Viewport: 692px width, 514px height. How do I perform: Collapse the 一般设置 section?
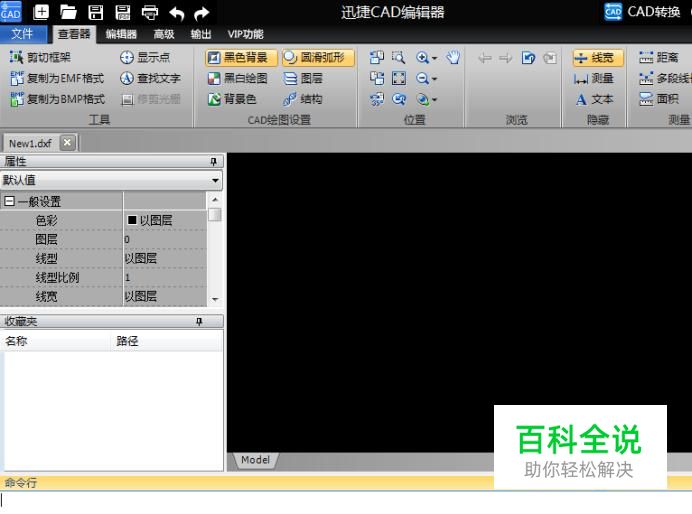click(9, 202)
